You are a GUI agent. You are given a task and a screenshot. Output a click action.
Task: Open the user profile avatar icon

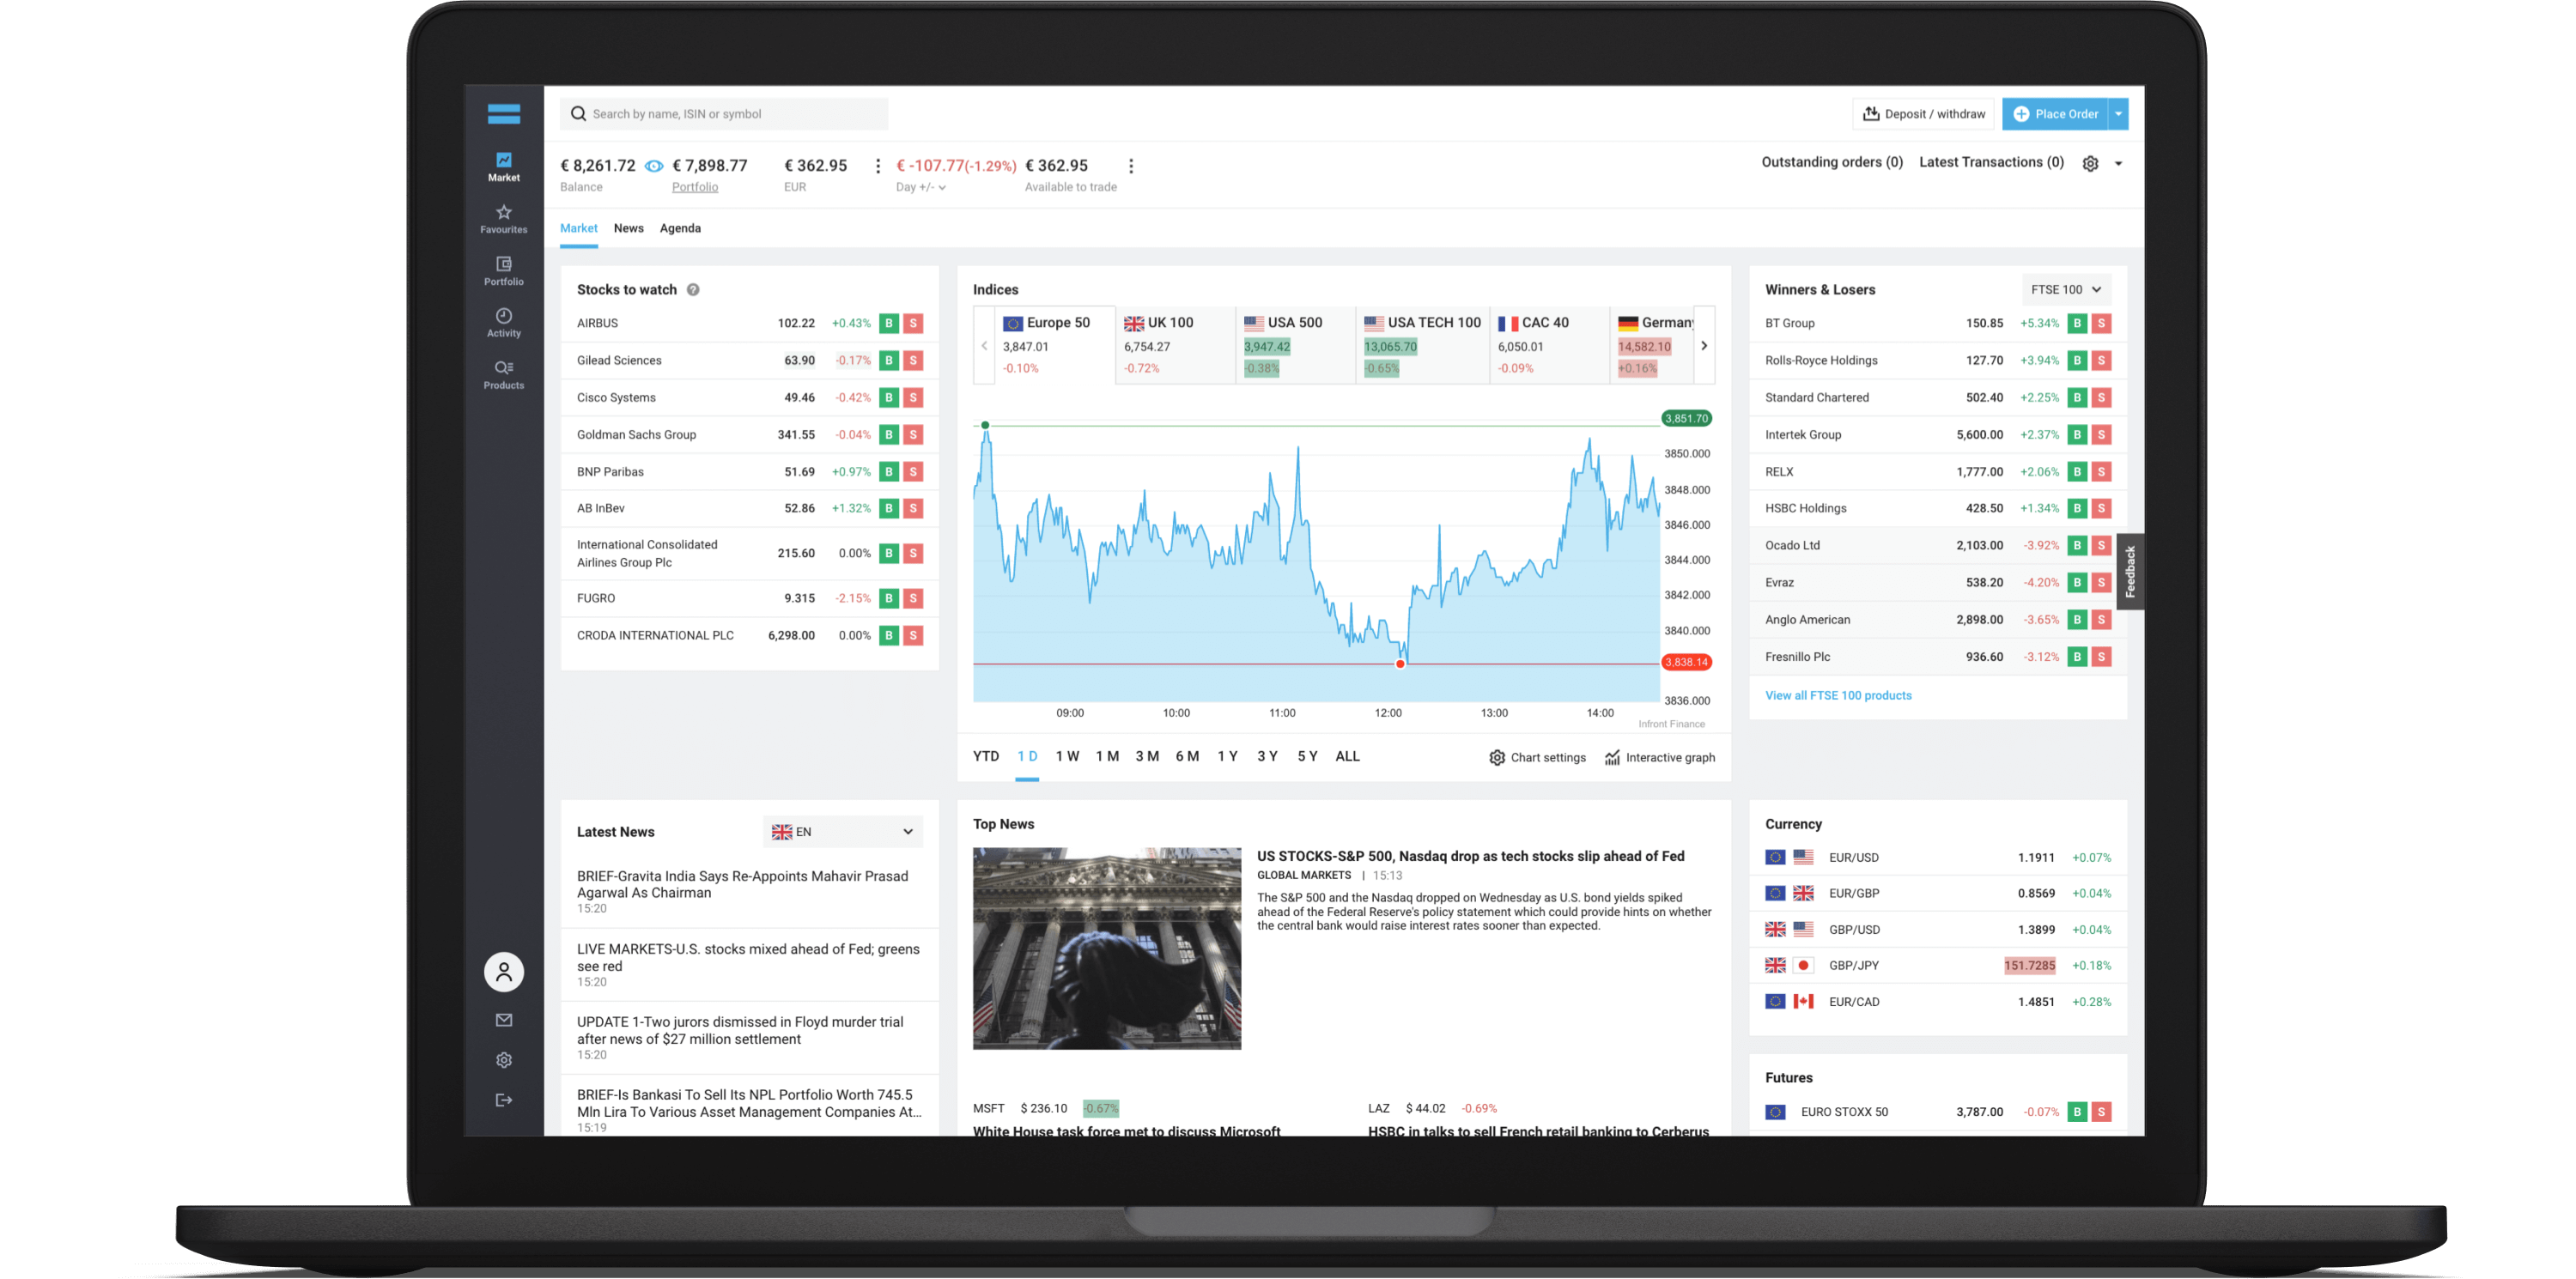tap(503, 971)
